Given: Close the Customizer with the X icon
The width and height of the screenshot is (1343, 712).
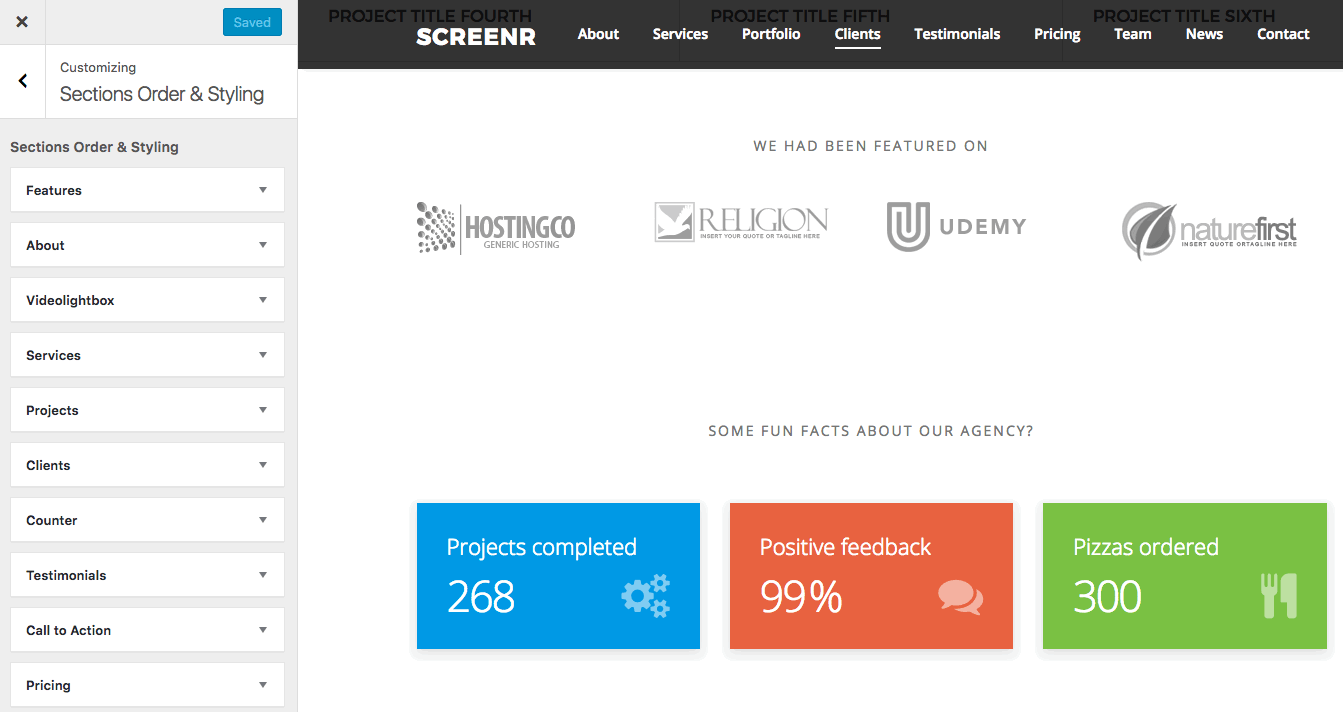Looking at the screenshot, I should pos(22,22).
